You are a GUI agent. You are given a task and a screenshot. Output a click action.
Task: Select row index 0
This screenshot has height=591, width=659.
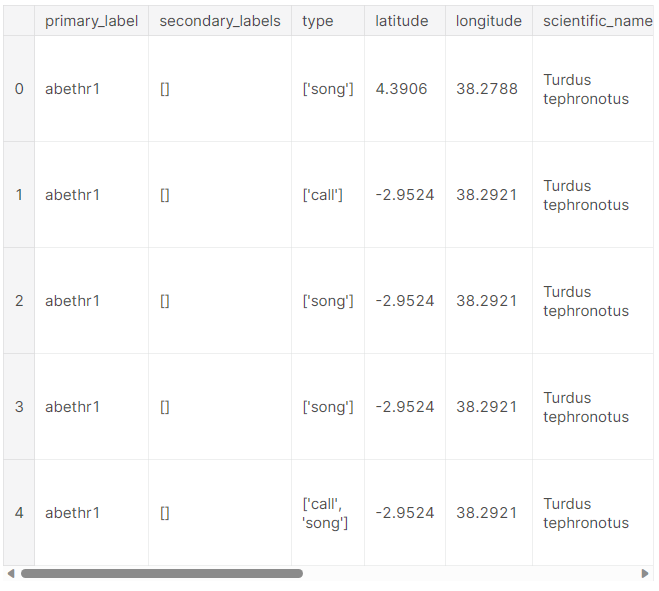pyautogui.click(x=19, y=89)
